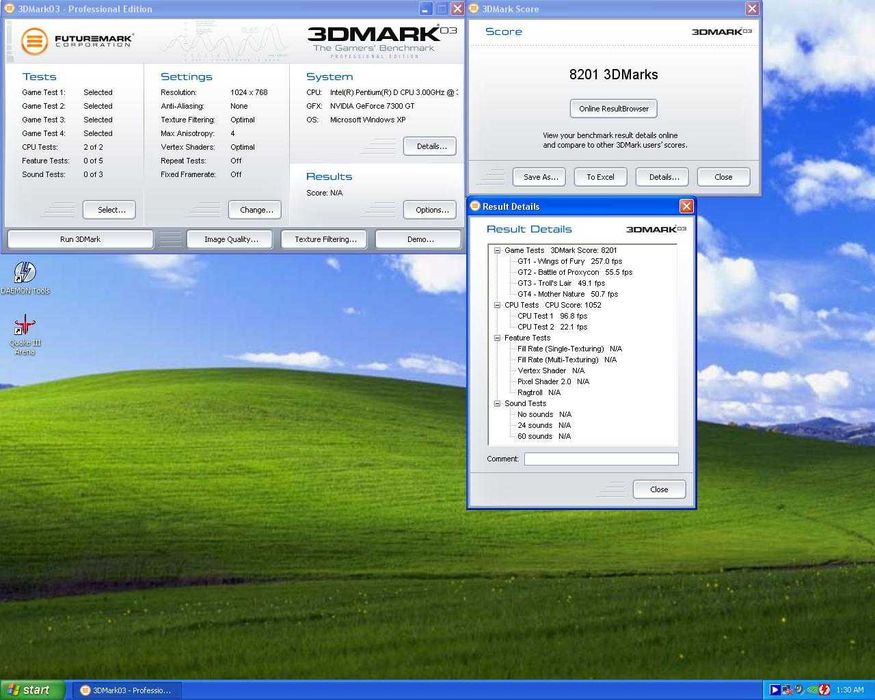Minimize the 3DMark03 main window
875x700 pixels.
426,8
